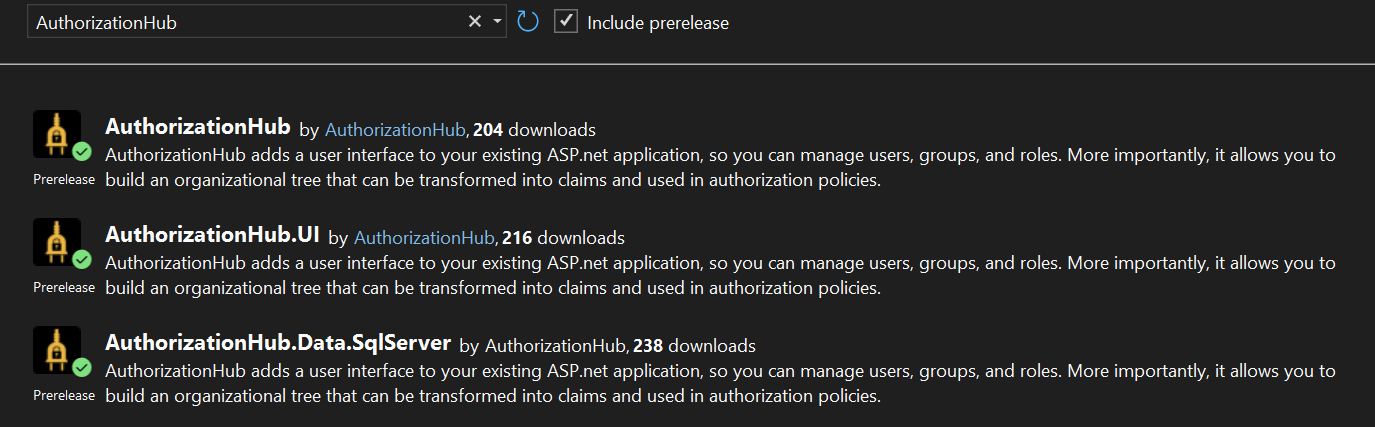The width and height of the screenshot is (1375, 427).
Task: Refresh the package search results
Action: (528, 21)
